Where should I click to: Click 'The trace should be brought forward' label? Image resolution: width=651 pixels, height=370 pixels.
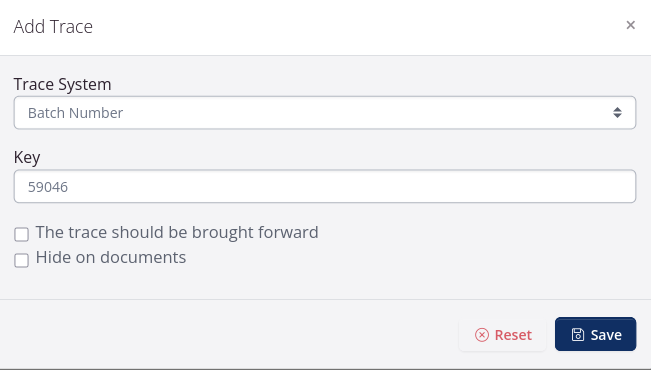pos(177,232)
